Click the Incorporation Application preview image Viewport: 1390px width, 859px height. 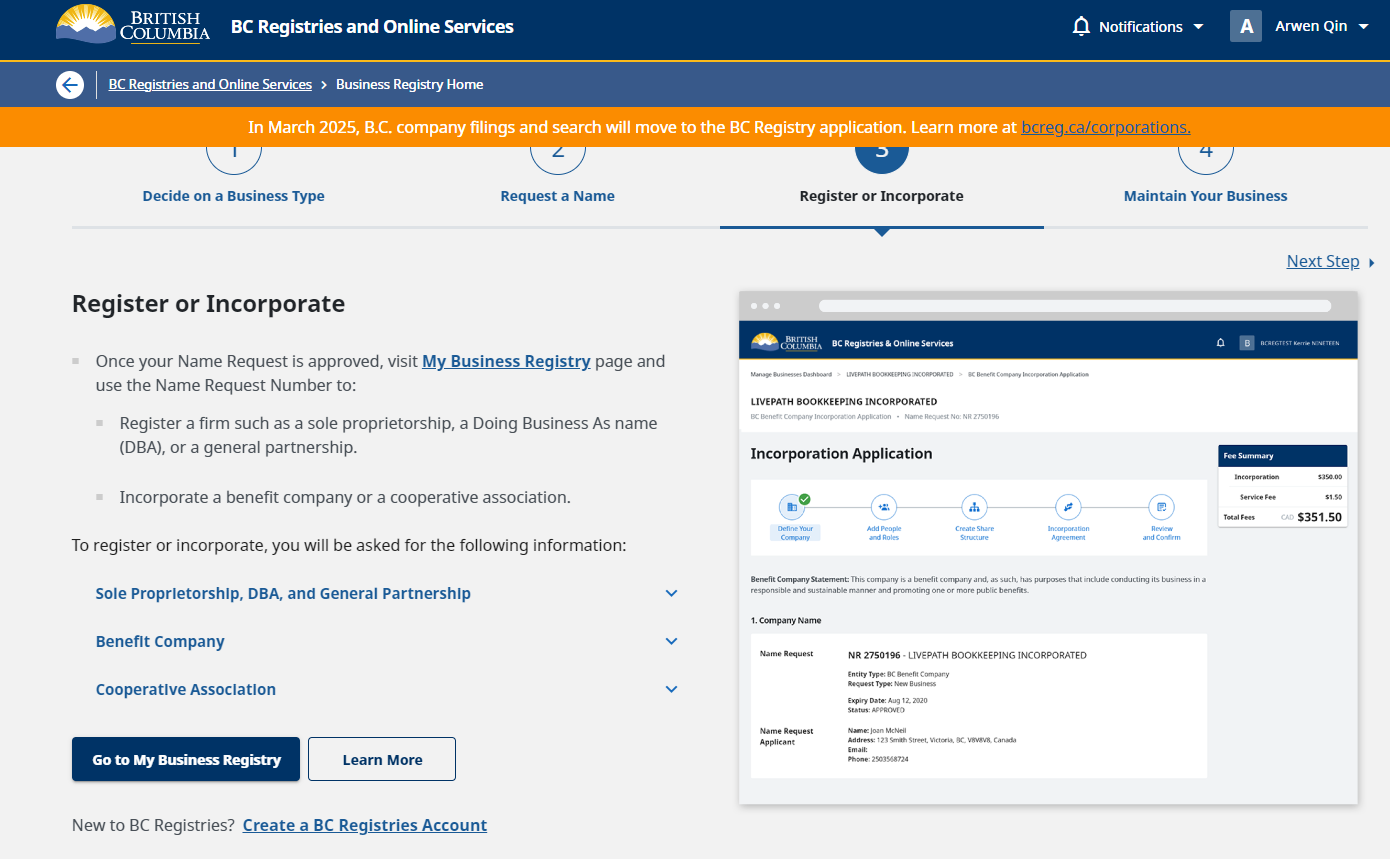pos(1048,548)
